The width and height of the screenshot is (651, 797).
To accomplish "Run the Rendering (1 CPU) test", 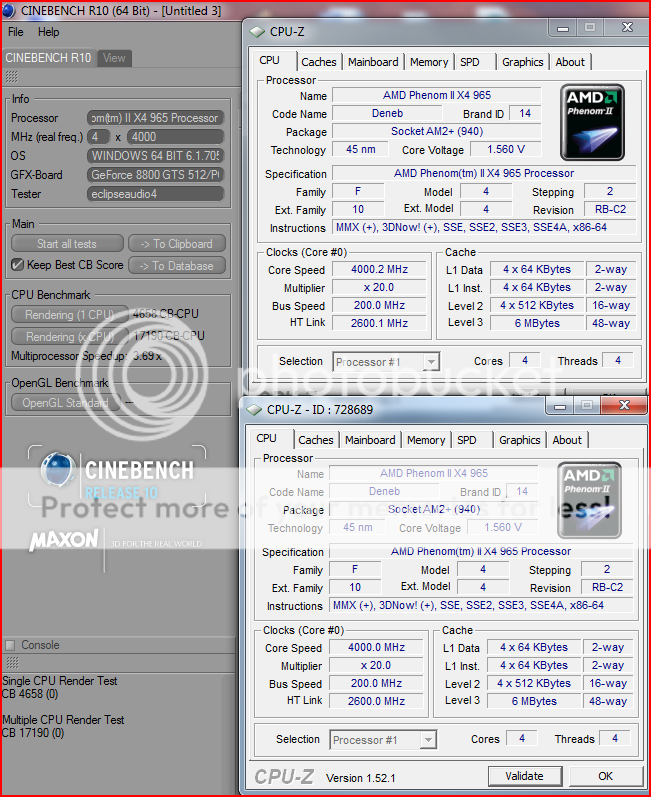I will pyautogui.click(x=69, y=315).
